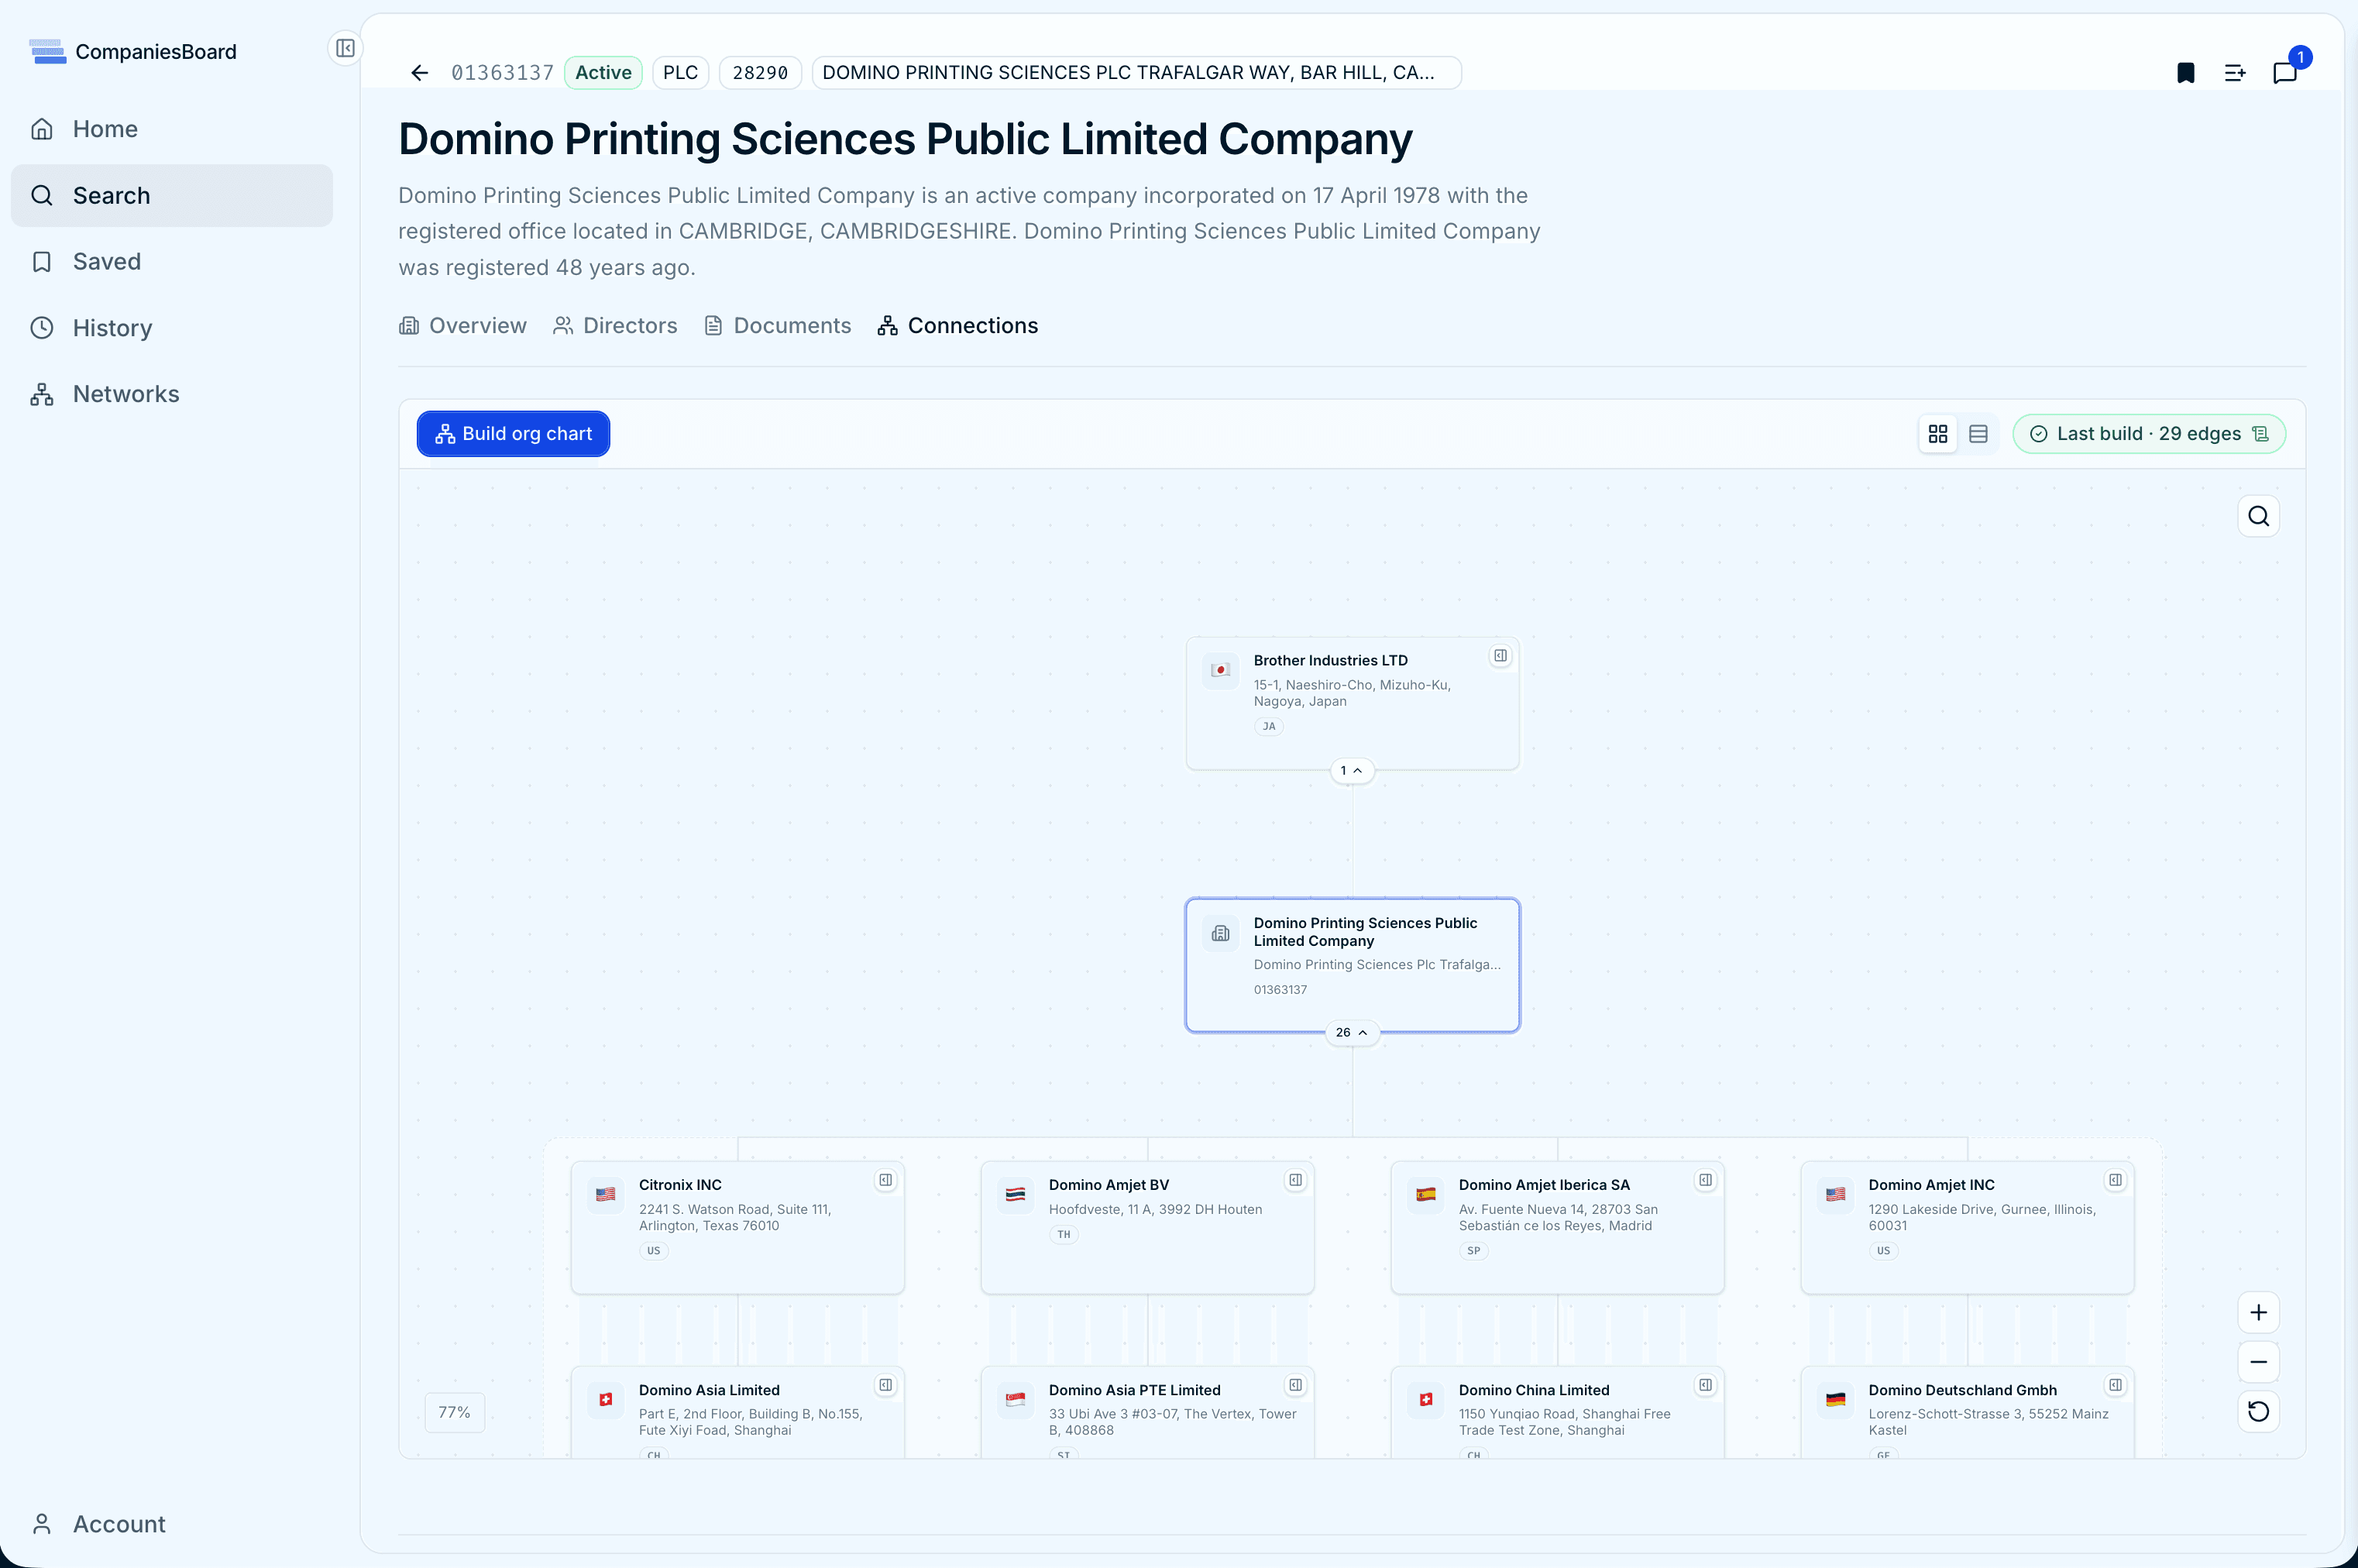Select the Domino Printing Sciences chart node
Viewport: 2358px width, 1568px height.
point(1352,965)
